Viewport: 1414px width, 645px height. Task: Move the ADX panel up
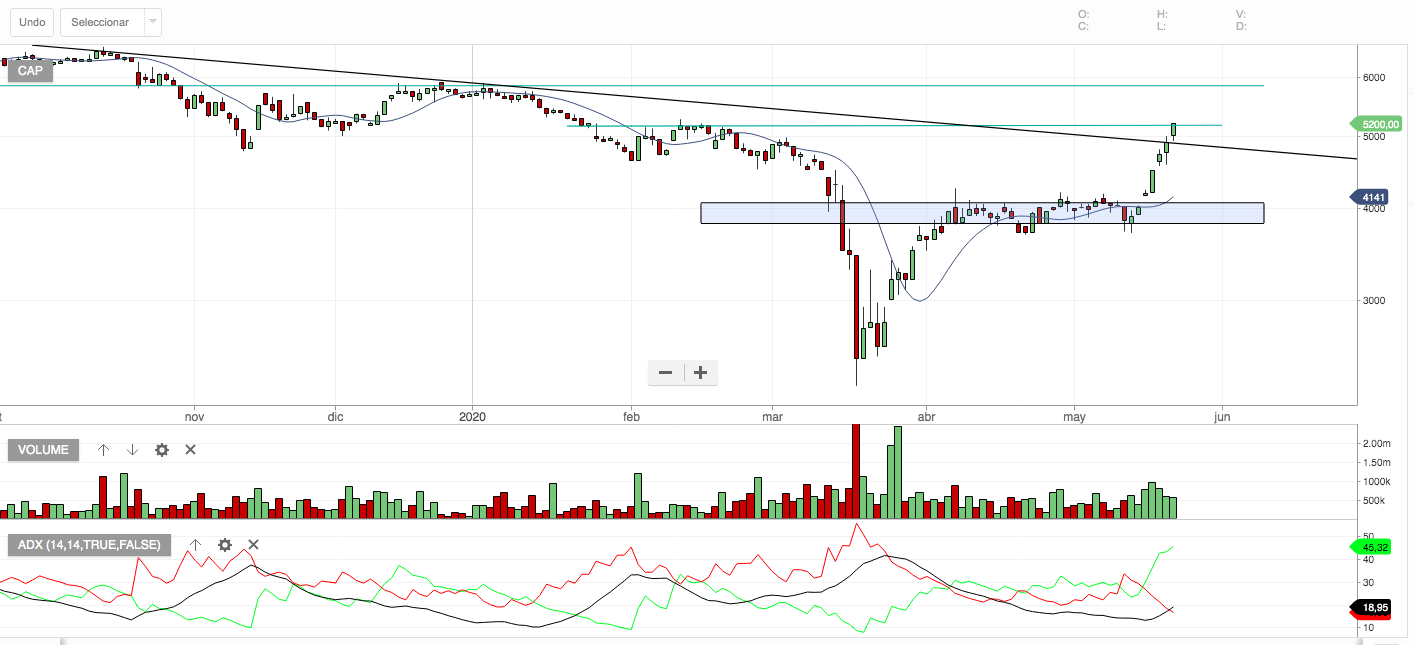pos(196,545)
